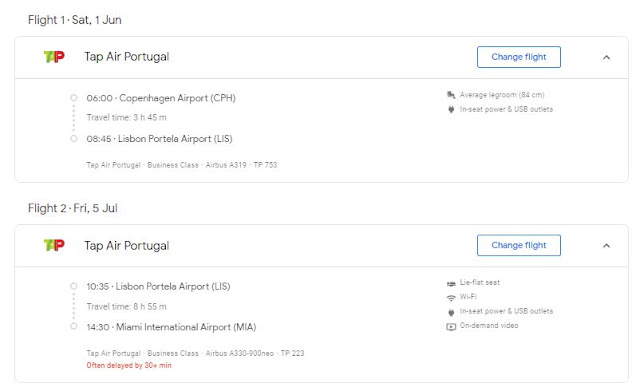Click the TAP logo on Flight 1
The height and width of the screenshot is (391, 640).
click(54, 57)
